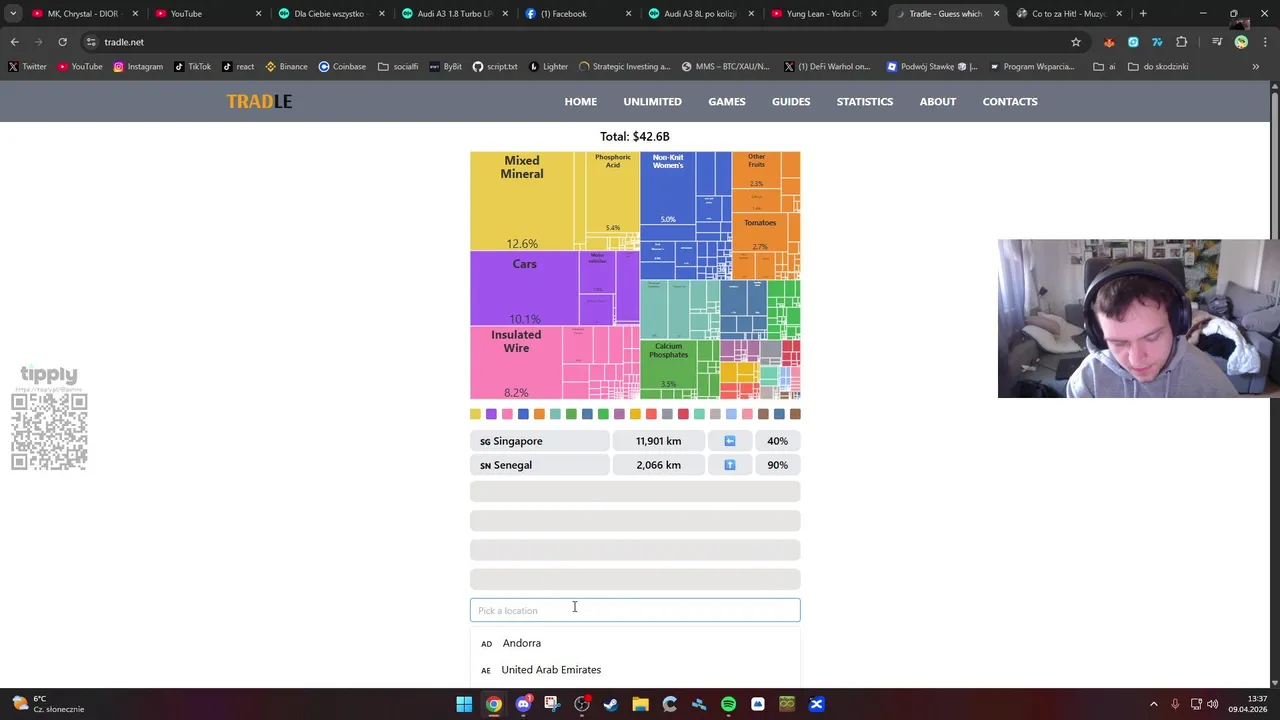Show hidden bookmarks with the chevron
The image size is (1280, 720).
1255,67
